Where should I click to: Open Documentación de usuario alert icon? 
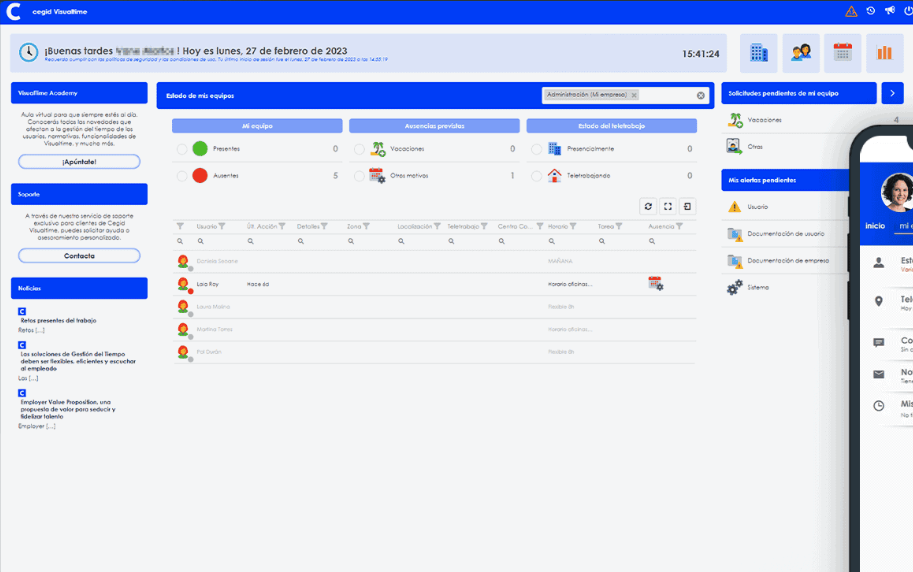coord(734,234)
